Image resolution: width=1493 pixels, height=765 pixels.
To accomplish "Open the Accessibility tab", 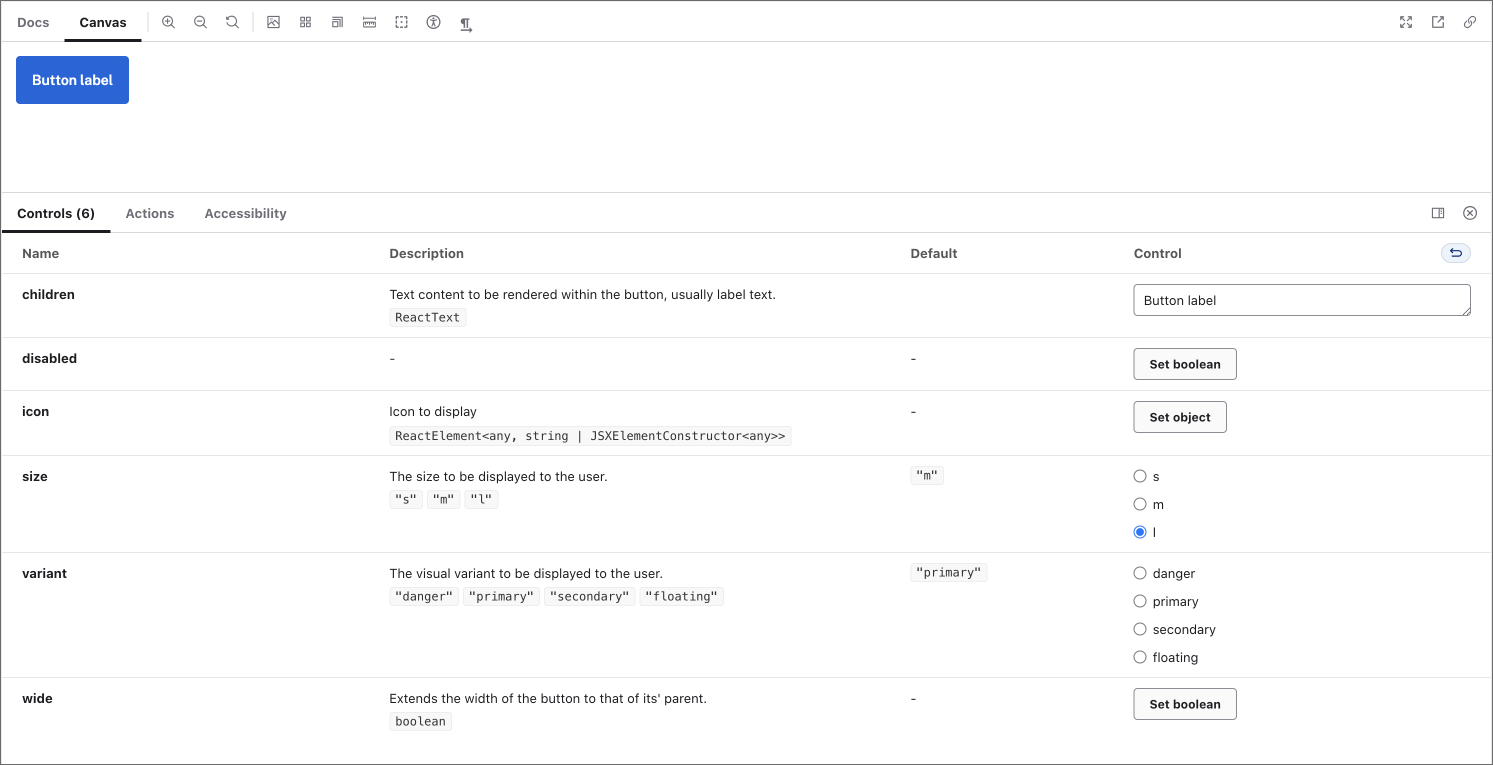I will 245,213.
